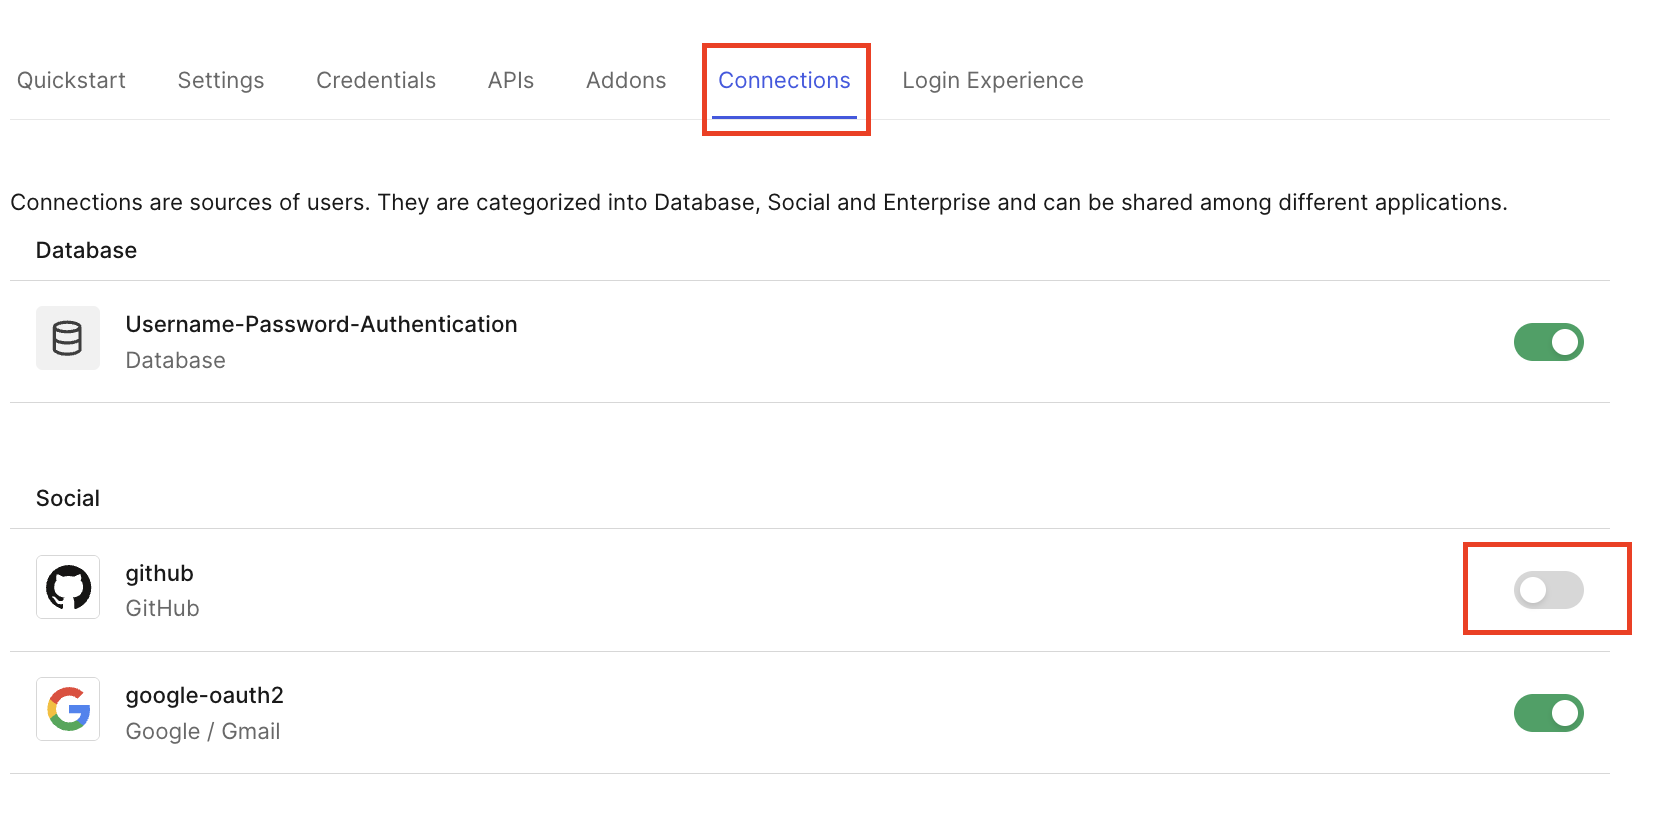Click the capitalized GitHub subtitle below github
The image size is (1658, 820).
point(162,608)
